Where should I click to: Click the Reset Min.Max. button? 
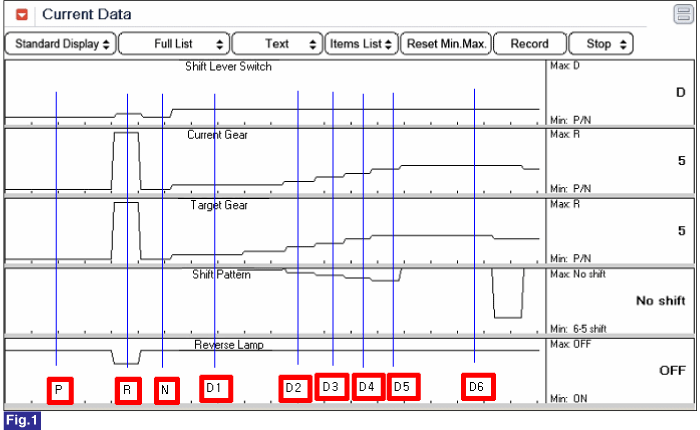click(x=446, y=44)
